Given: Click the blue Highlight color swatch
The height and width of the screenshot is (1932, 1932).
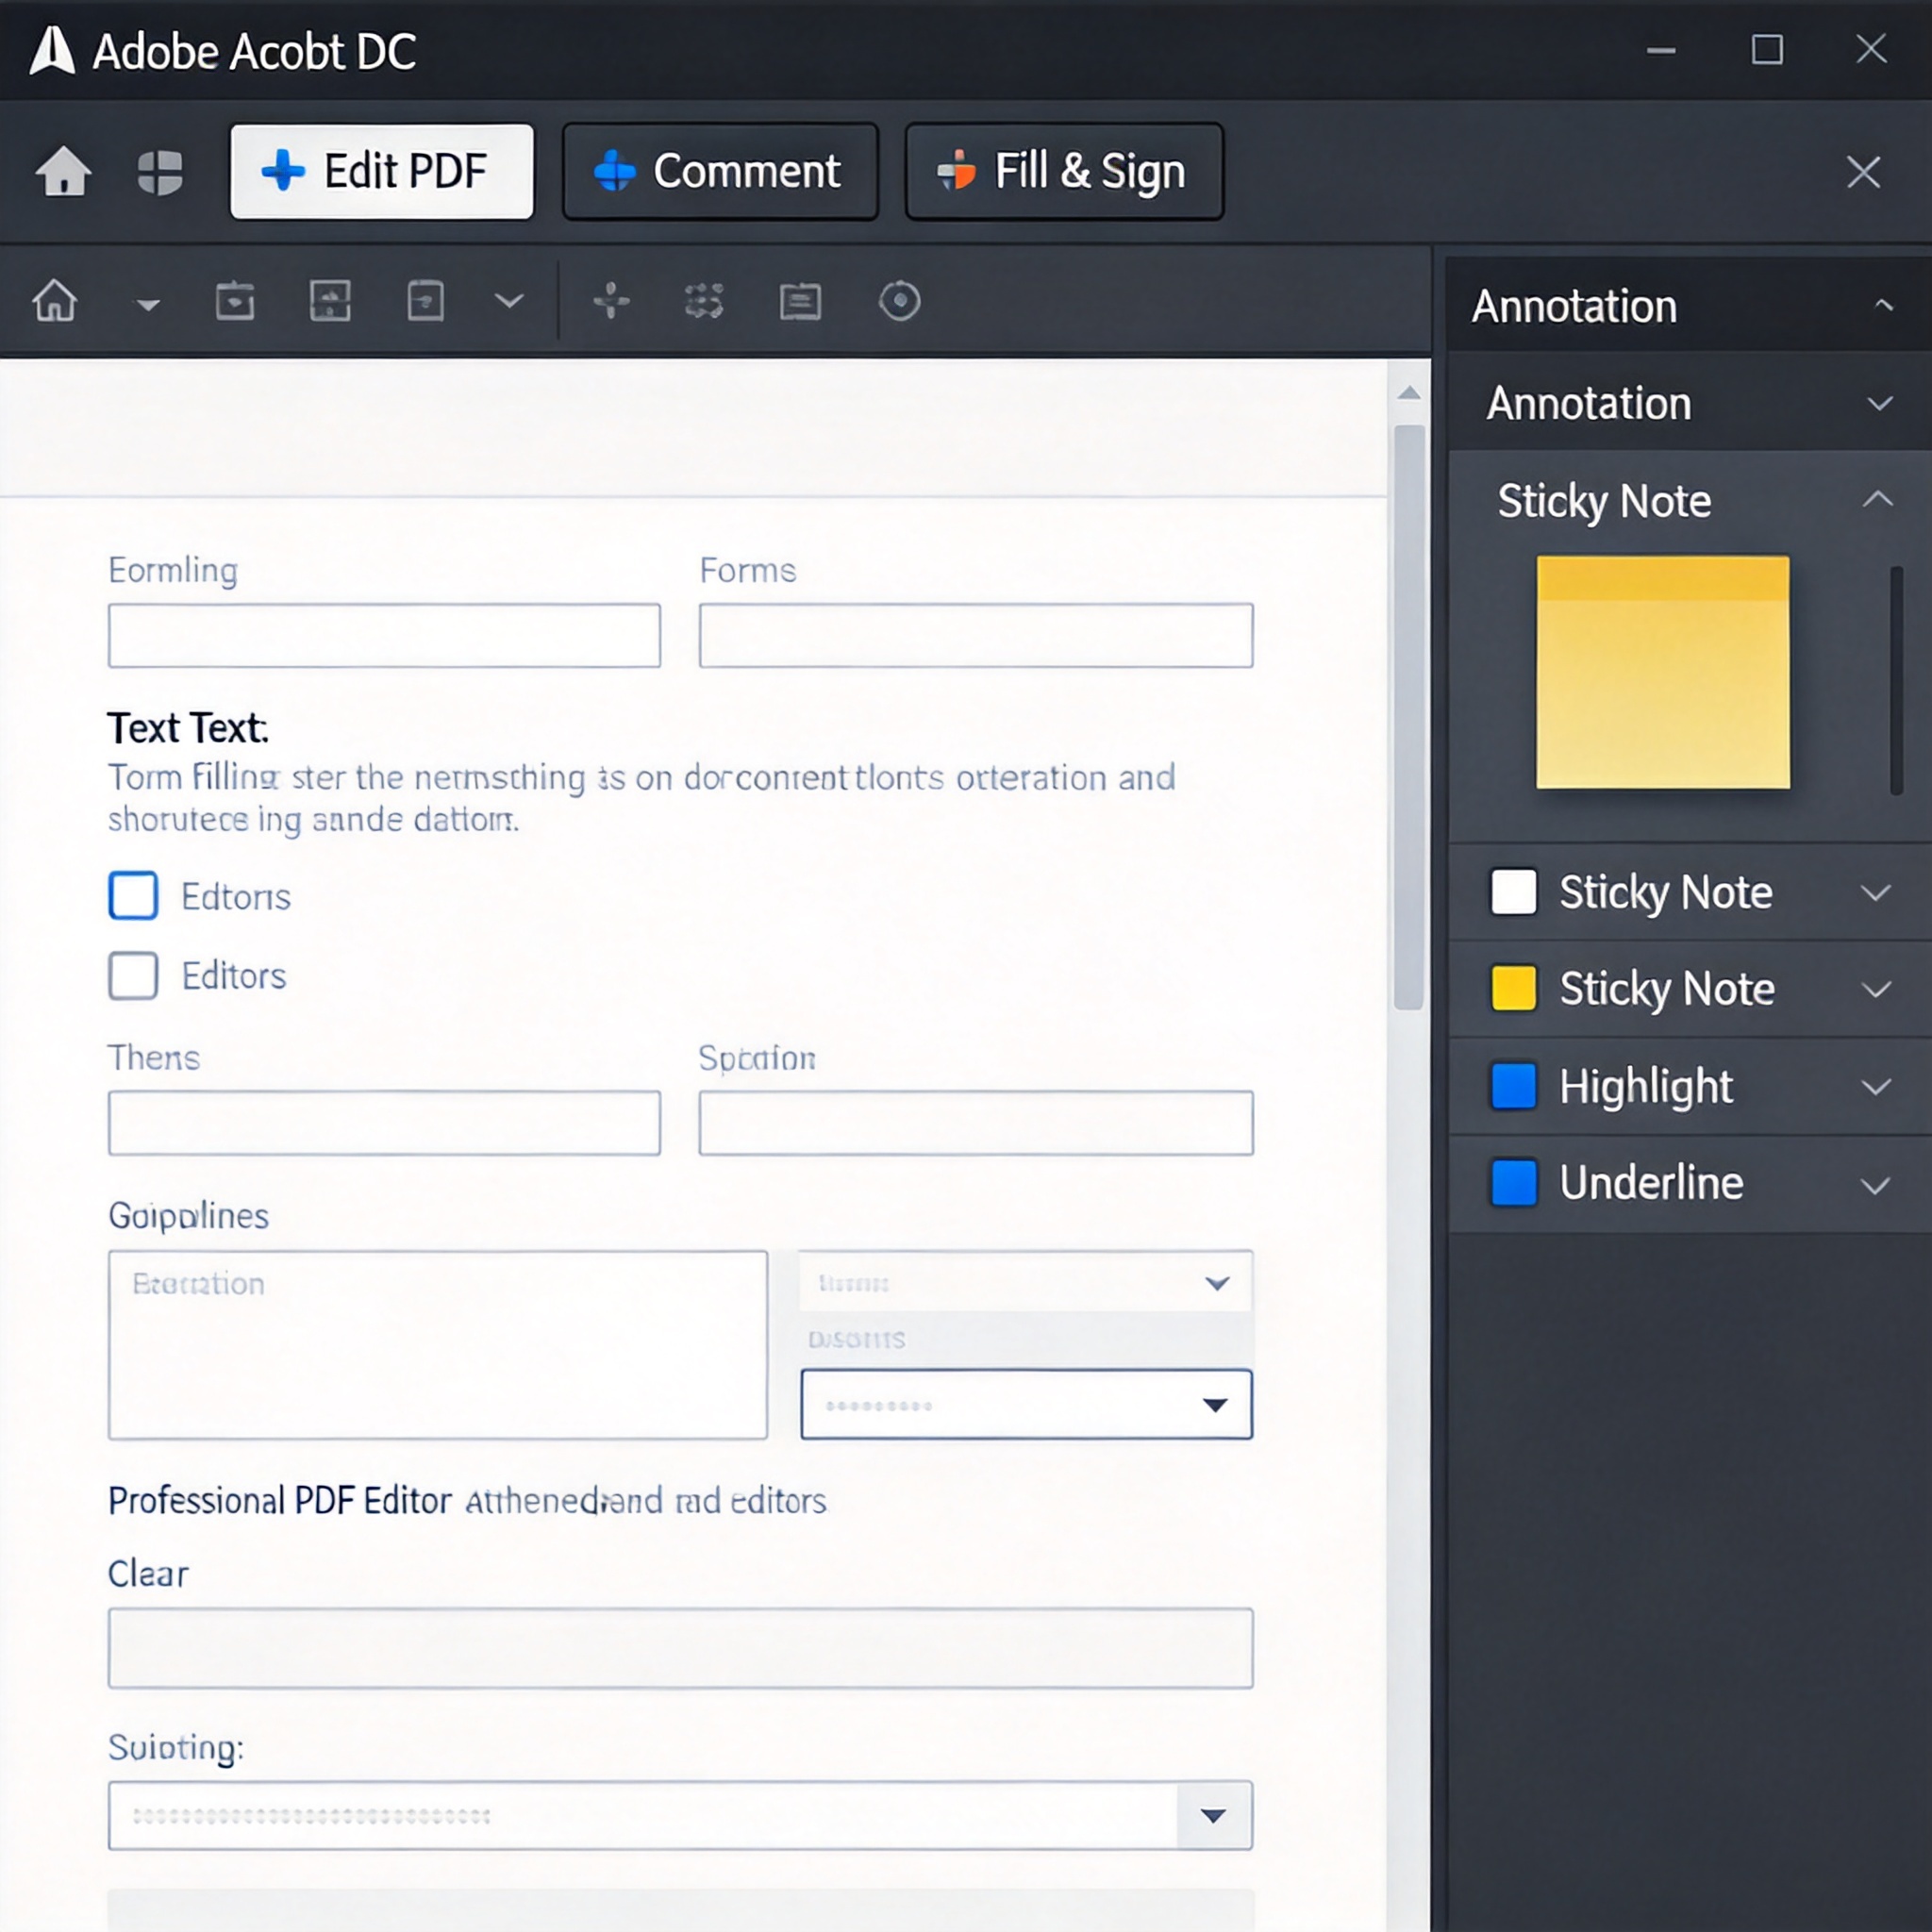Looking at the screenshot, I should click(x=1513, y=1086).
